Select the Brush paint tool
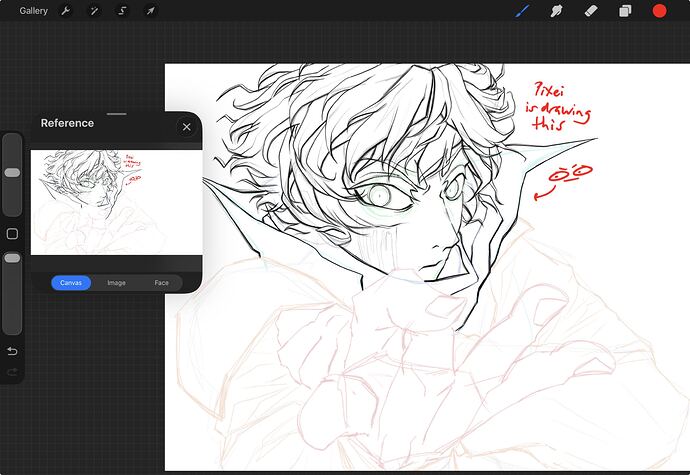This screenshot has width=690, height=475. (x=522, y=11)
